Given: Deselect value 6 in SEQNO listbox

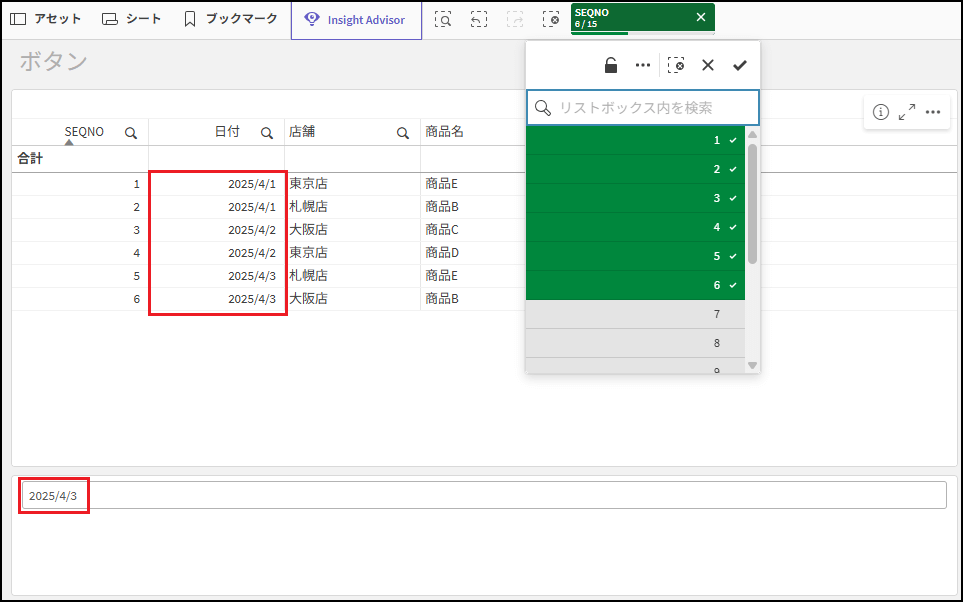Looking at the screenshot, I should 635,285.
